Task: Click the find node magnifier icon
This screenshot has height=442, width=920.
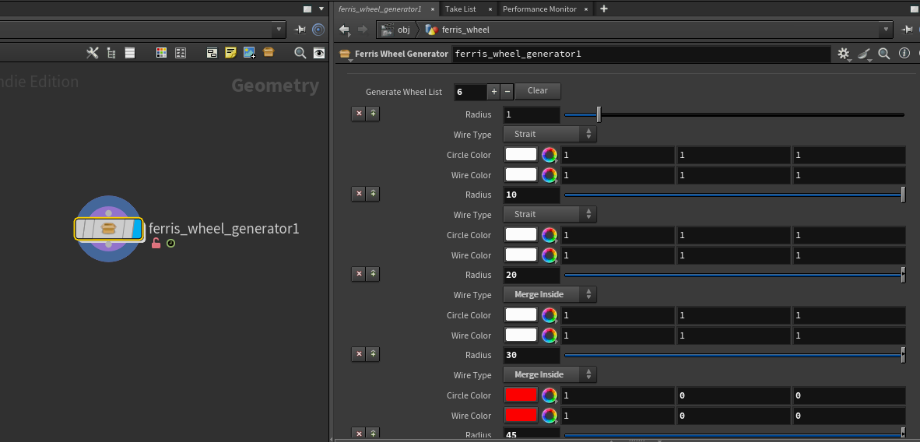Action: click(300, 53)
